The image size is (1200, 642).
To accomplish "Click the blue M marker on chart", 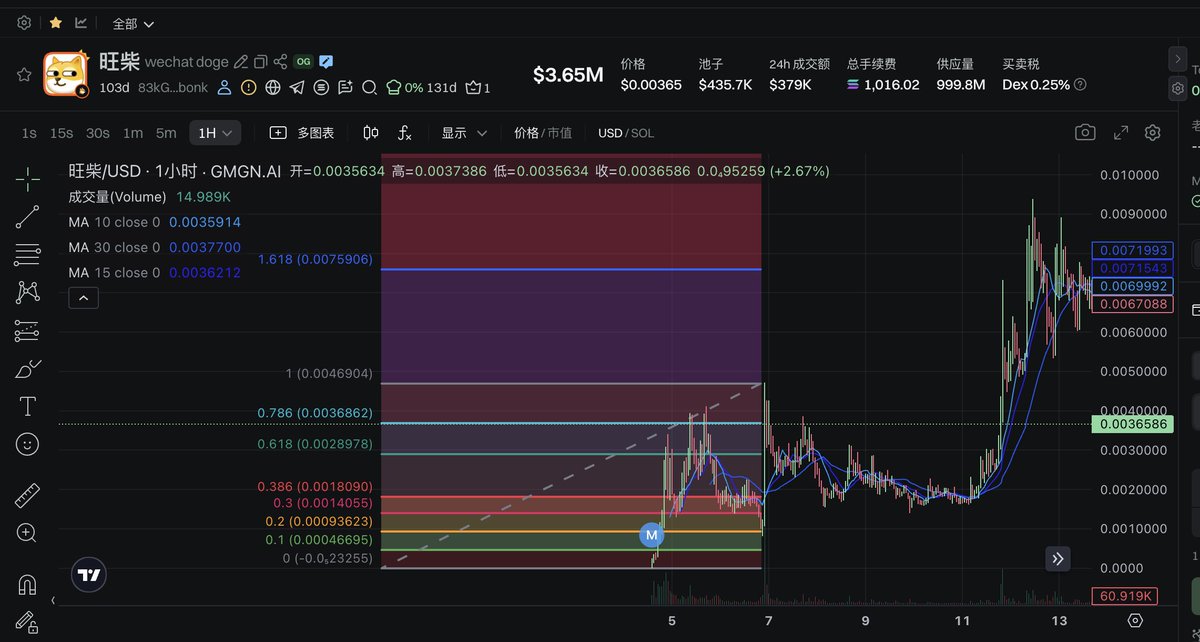I will pos(652,536).
